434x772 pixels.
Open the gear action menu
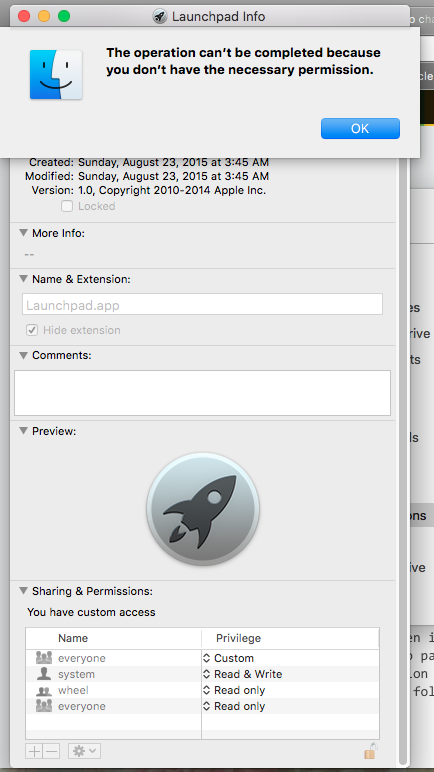tap(84, 751)
